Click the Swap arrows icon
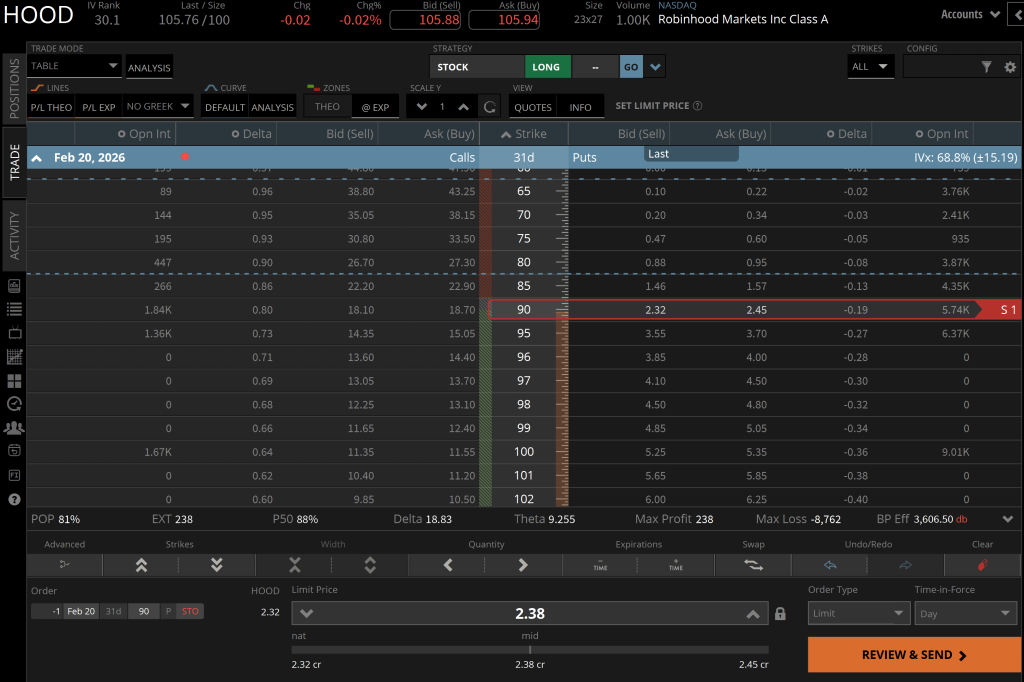 click(753, 565)
